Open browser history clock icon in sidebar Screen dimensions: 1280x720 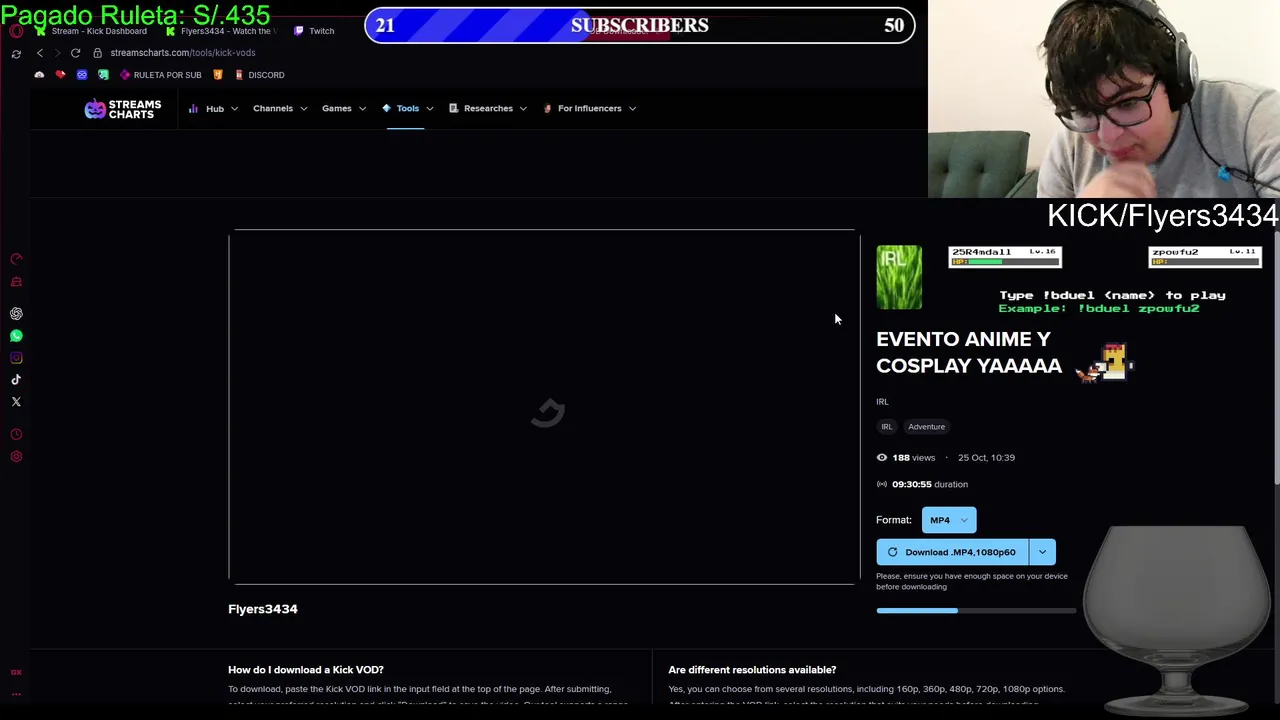(x=16, y=435)
